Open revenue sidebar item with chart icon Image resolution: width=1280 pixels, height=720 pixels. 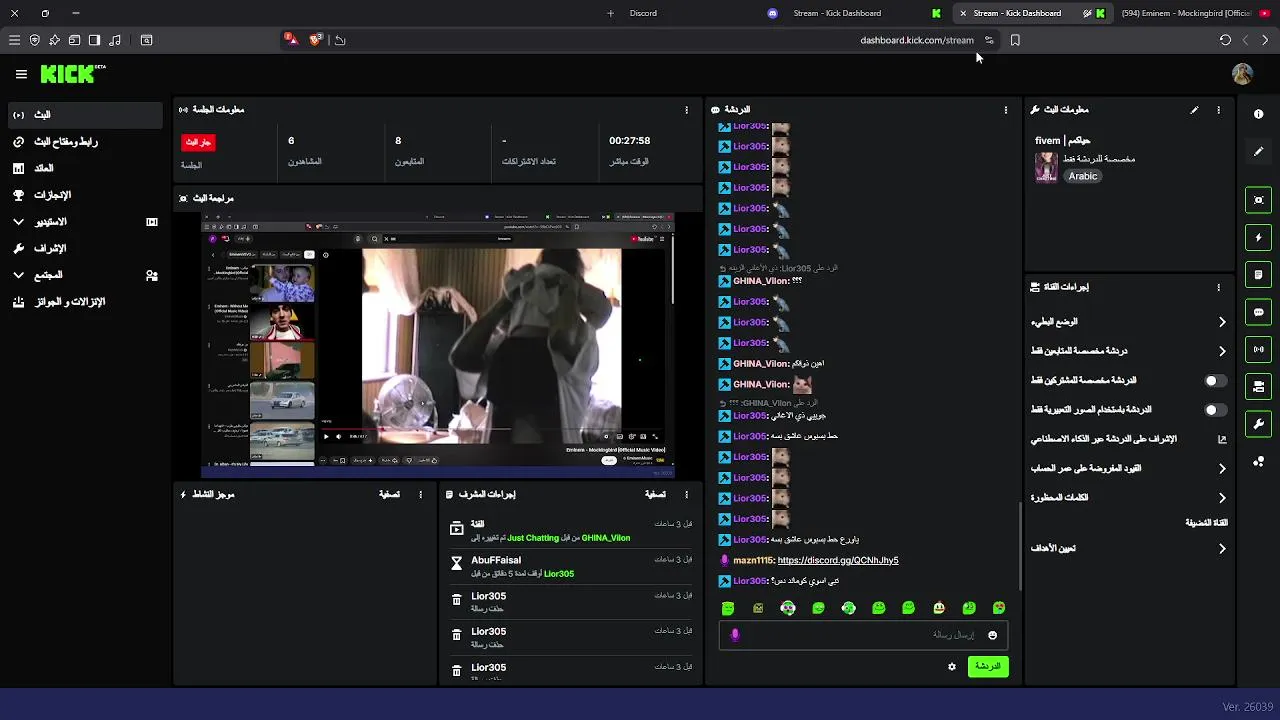[x=84, y=169]
